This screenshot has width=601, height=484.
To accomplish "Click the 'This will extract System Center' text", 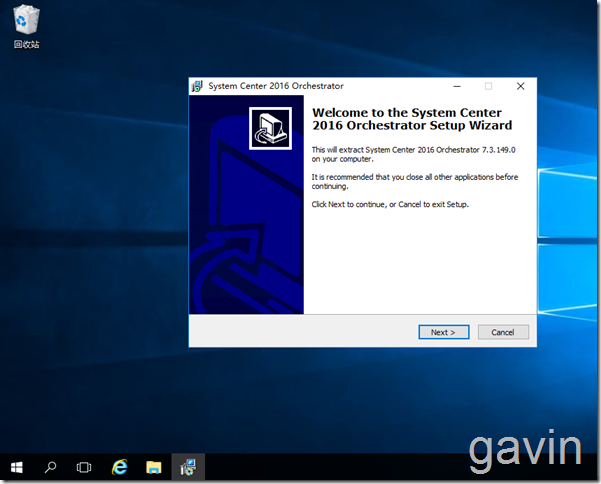I will click(414, 154).
